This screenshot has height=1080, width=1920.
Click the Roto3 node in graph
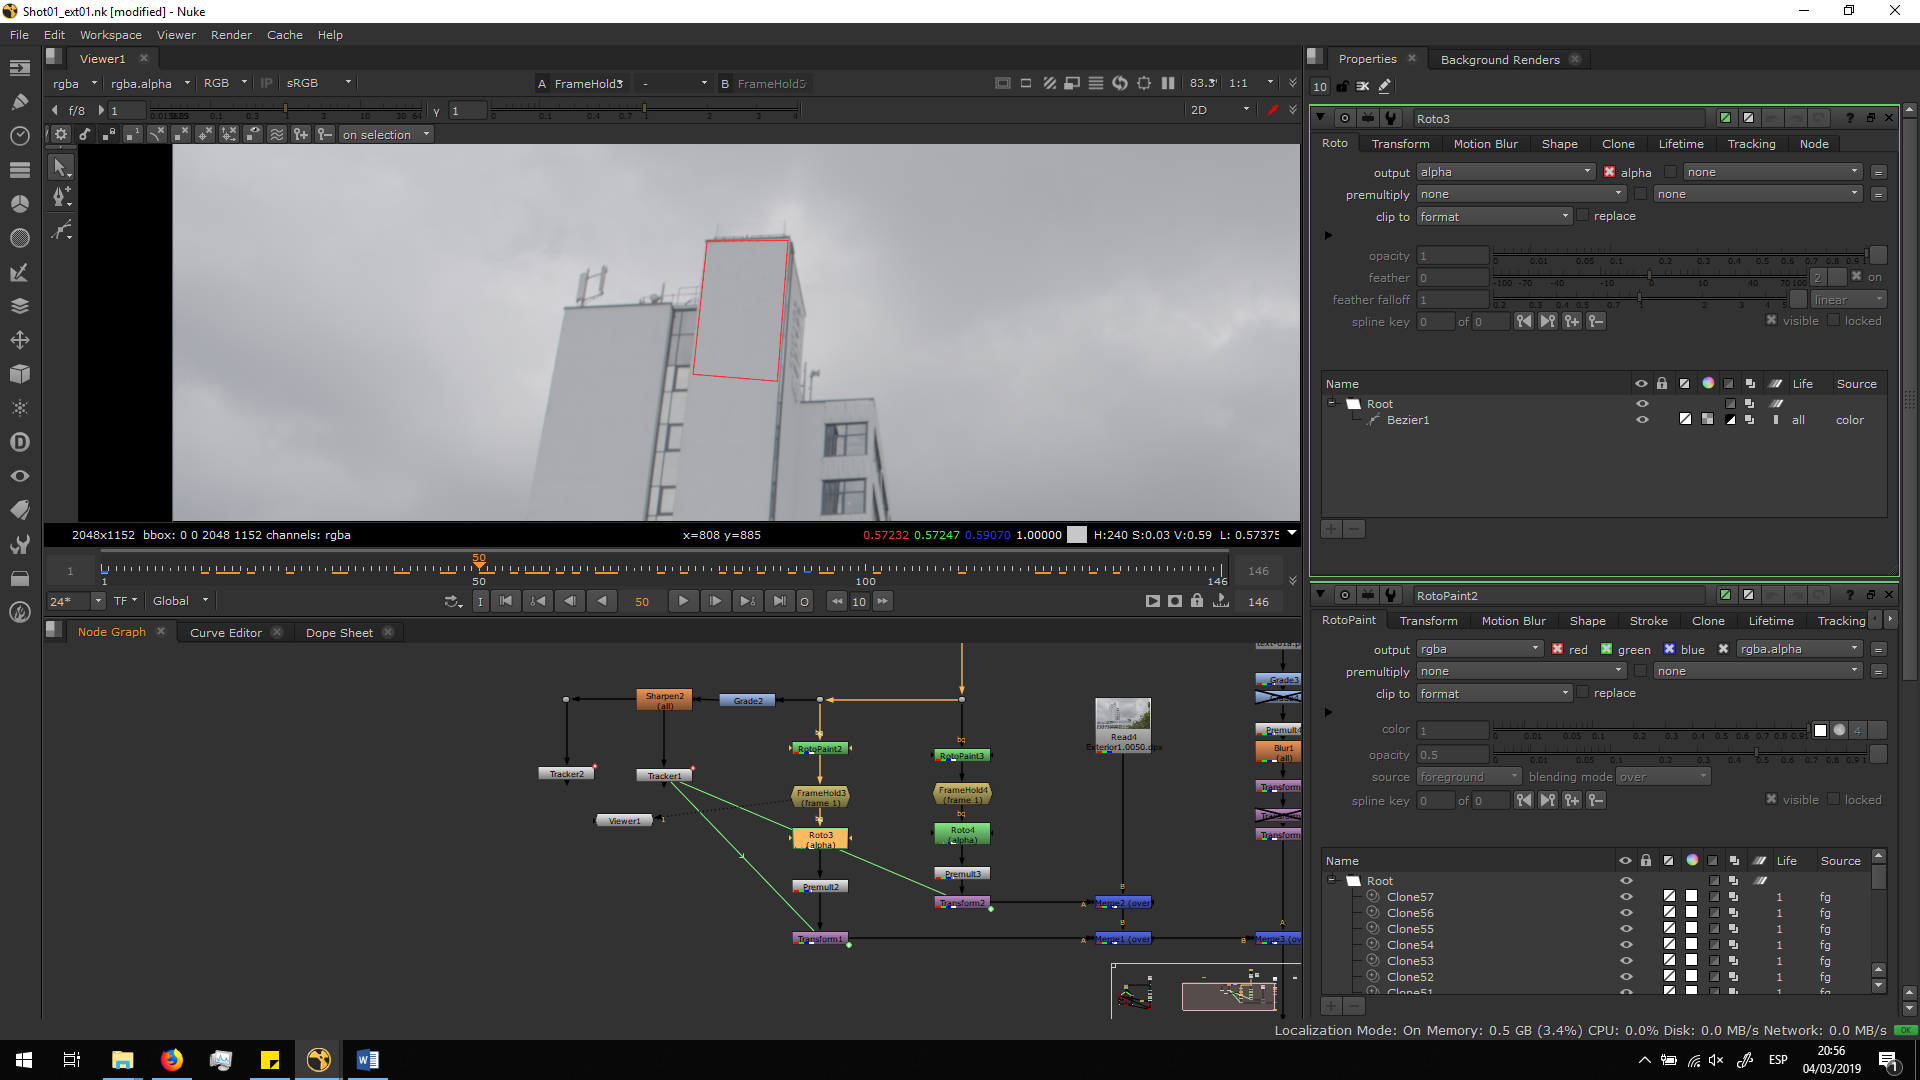coord(820,838)
